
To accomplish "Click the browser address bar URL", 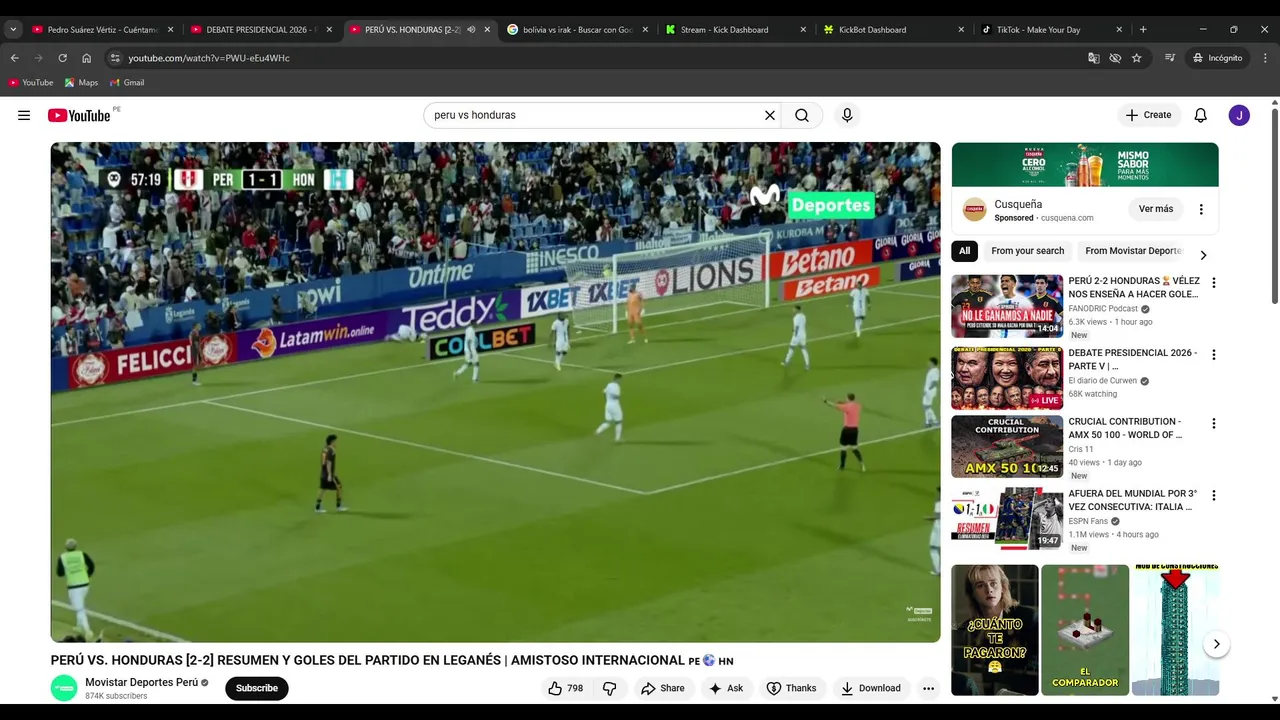I will [209, 58].
